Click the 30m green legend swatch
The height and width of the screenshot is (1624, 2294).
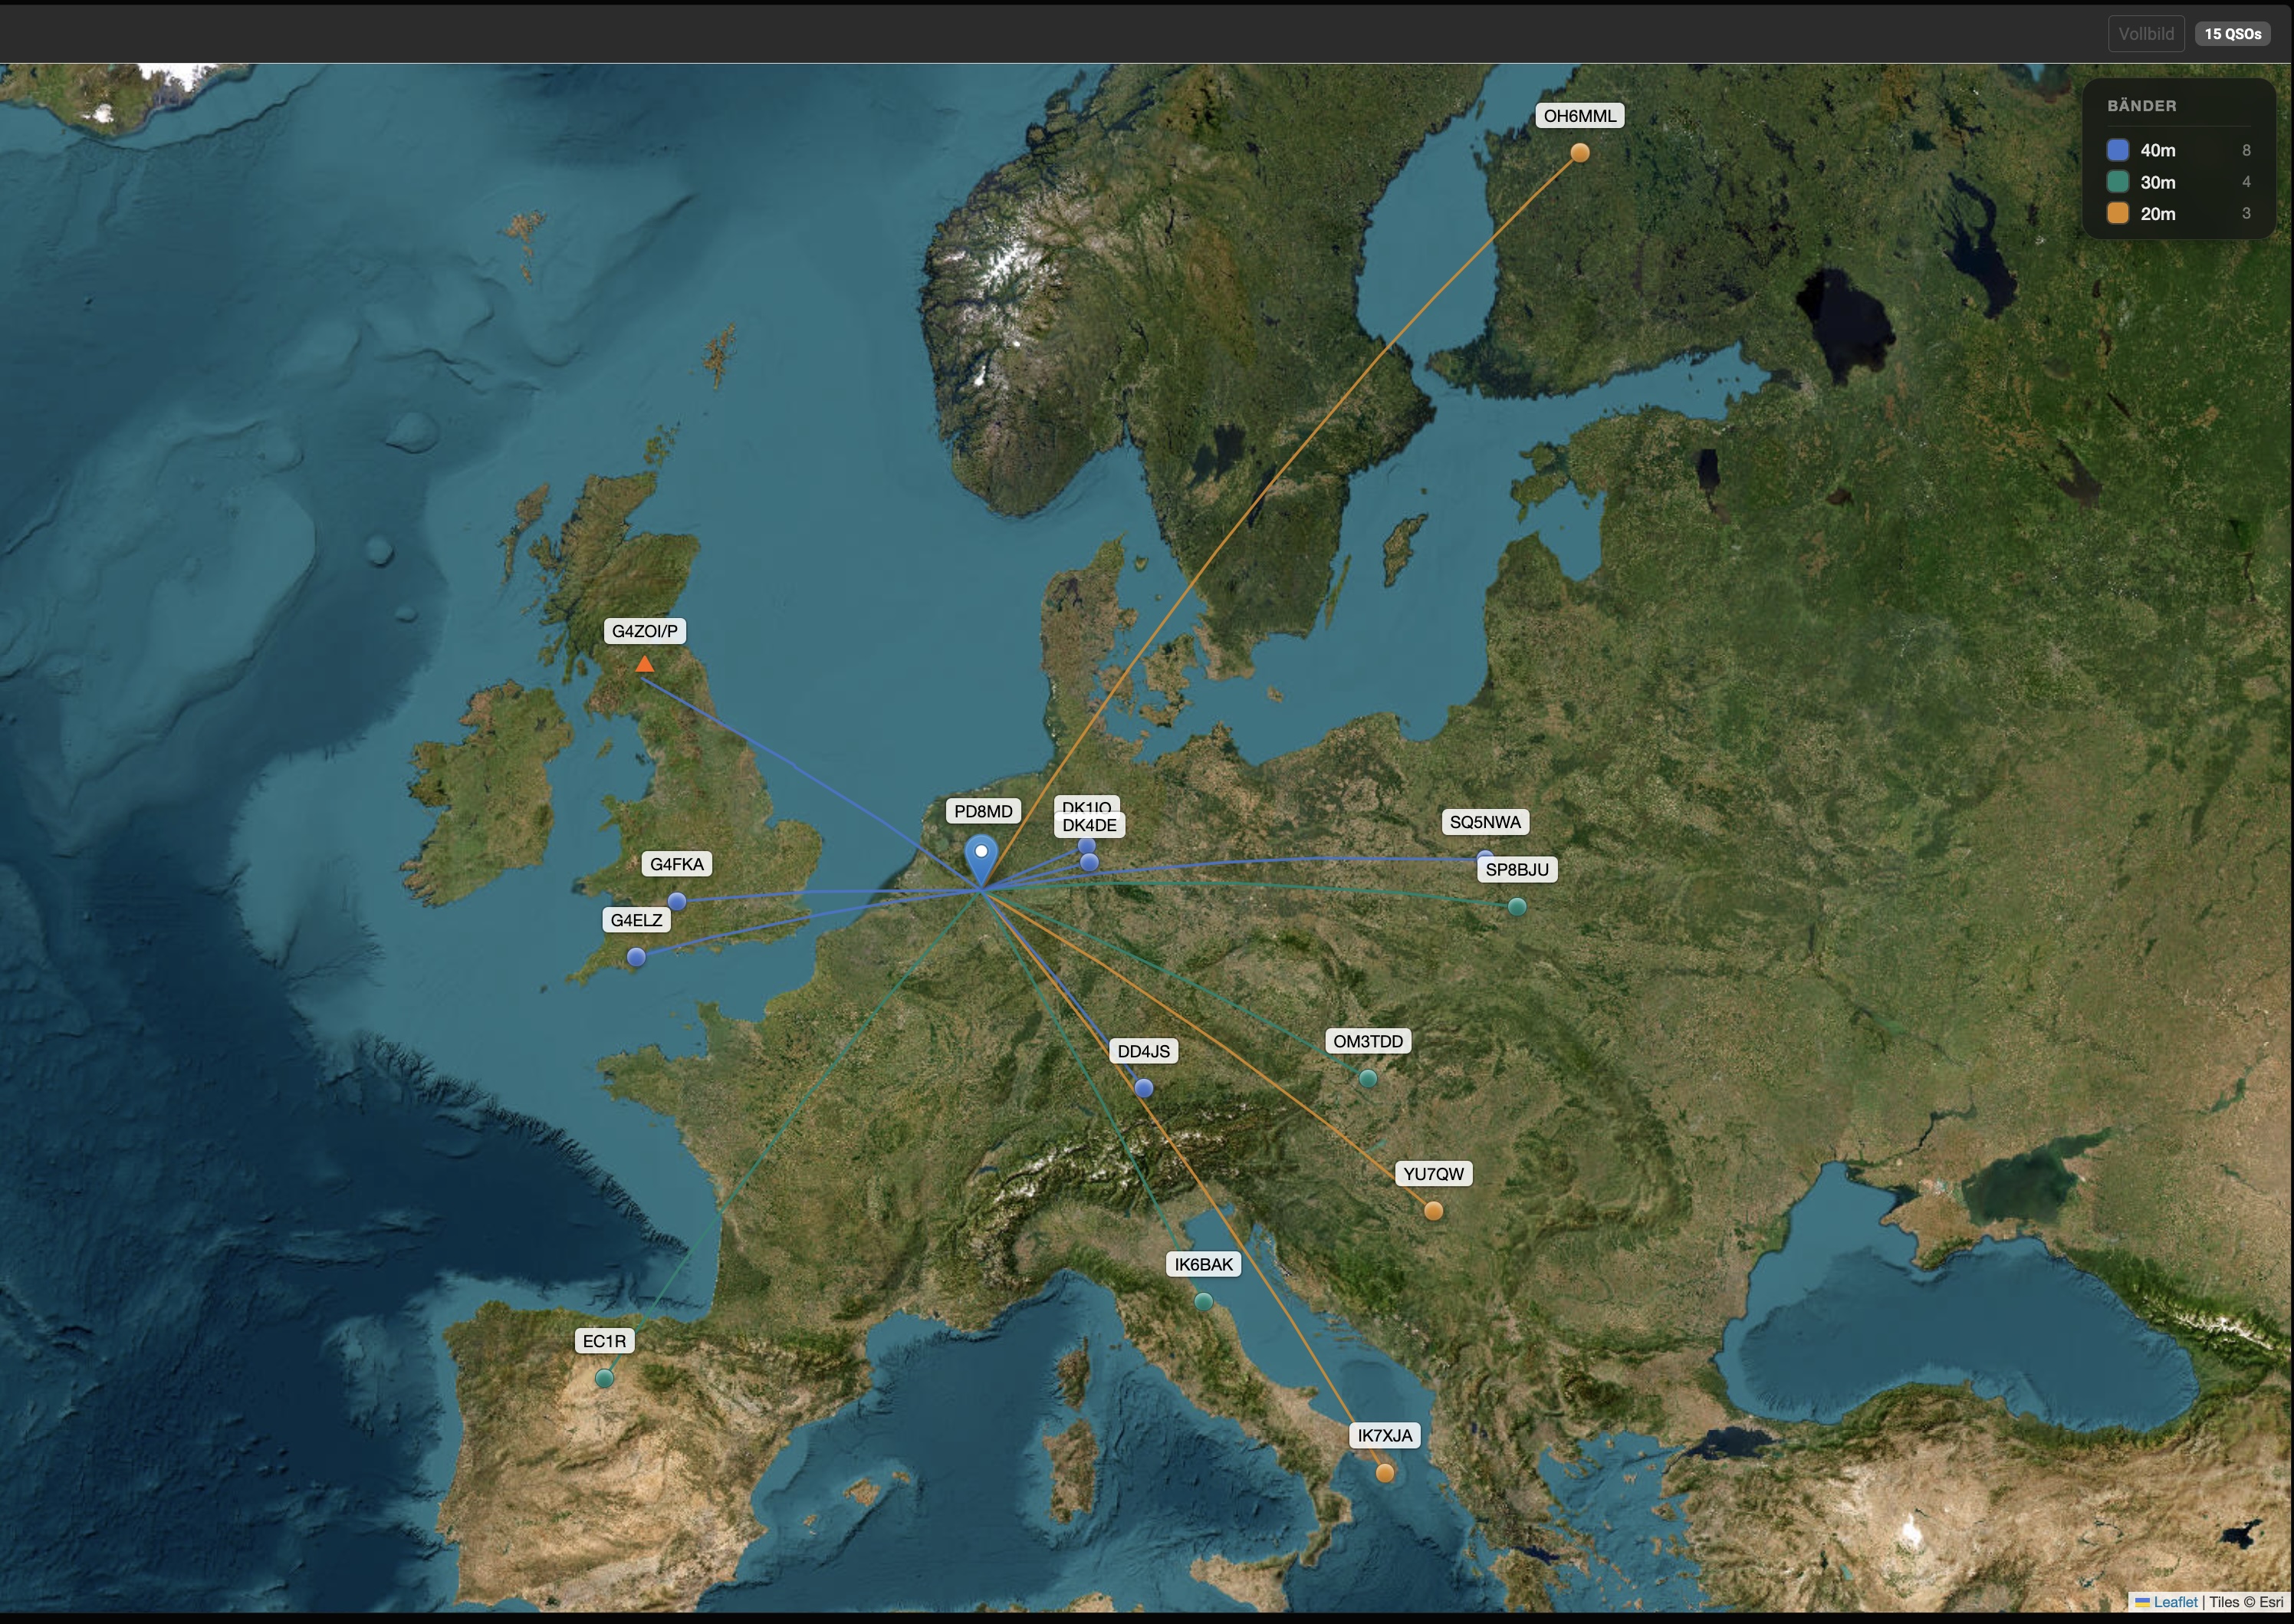coord(2118,182)
